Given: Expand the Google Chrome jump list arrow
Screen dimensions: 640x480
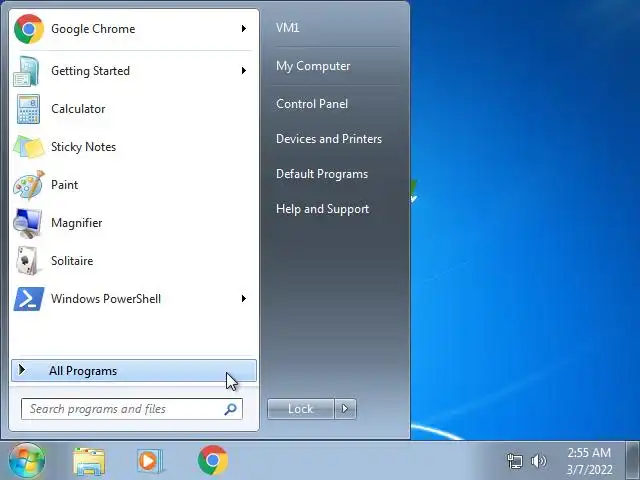Looking at the screenshot, I should pyautogui.click(x=244, y=29).
